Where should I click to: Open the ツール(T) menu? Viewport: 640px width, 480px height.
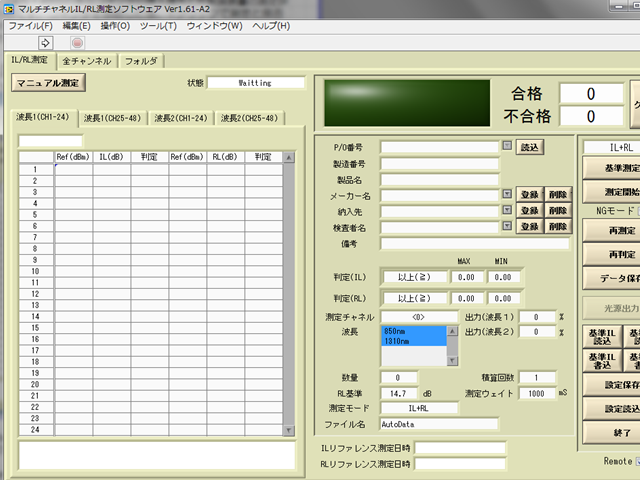158,26
